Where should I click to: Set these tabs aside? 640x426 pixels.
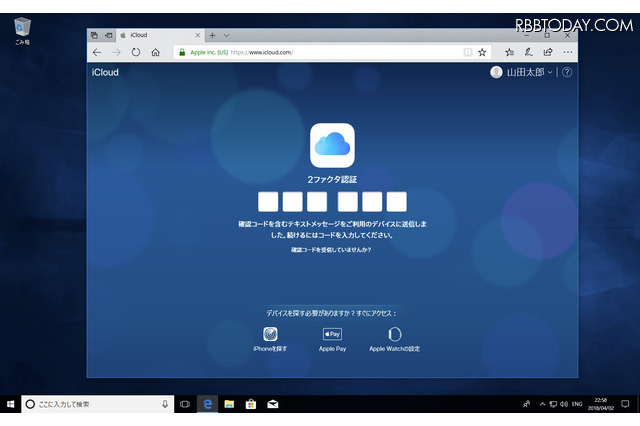click(109, 36)
